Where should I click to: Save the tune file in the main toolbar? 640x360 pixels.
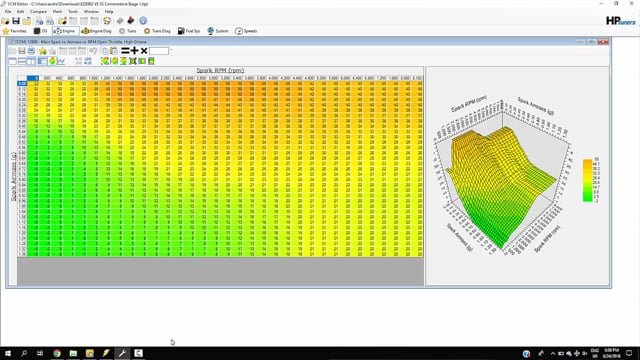click(16, 21)
